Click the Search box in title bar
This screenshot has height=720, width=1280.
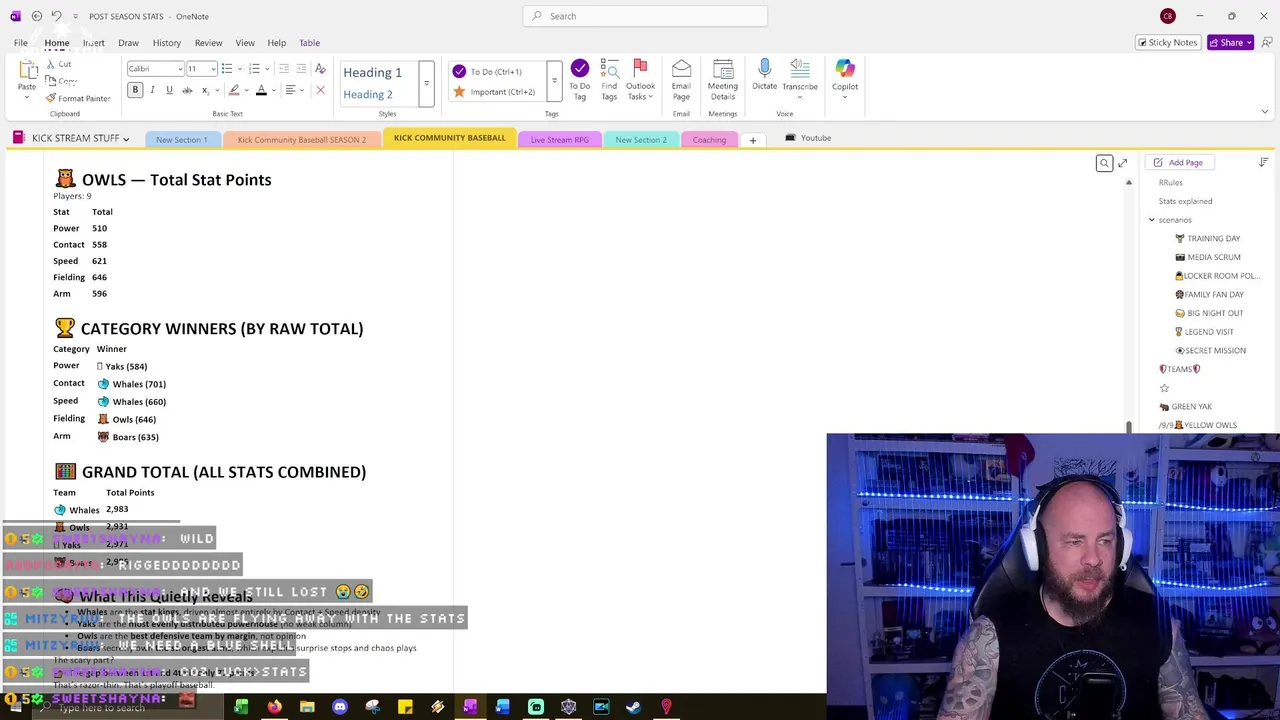pyautogui.click(x=645, y=16)
